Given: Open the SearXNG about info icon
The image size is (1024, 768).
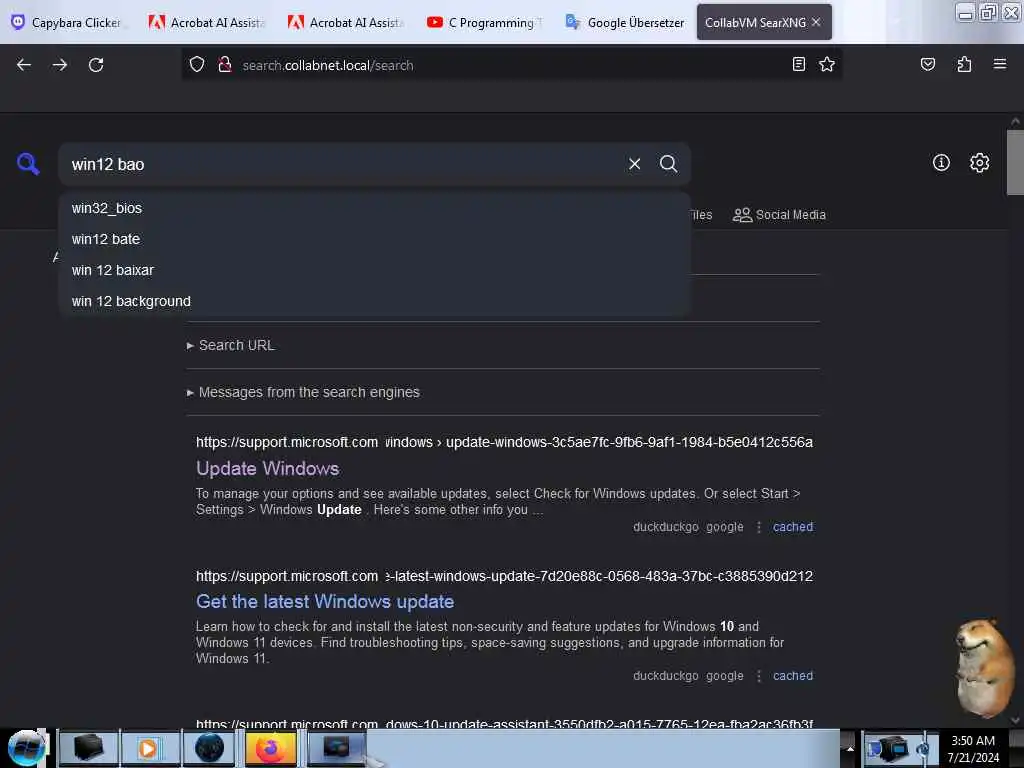Looking at the screenshot, I should click(x=941, y=163).
